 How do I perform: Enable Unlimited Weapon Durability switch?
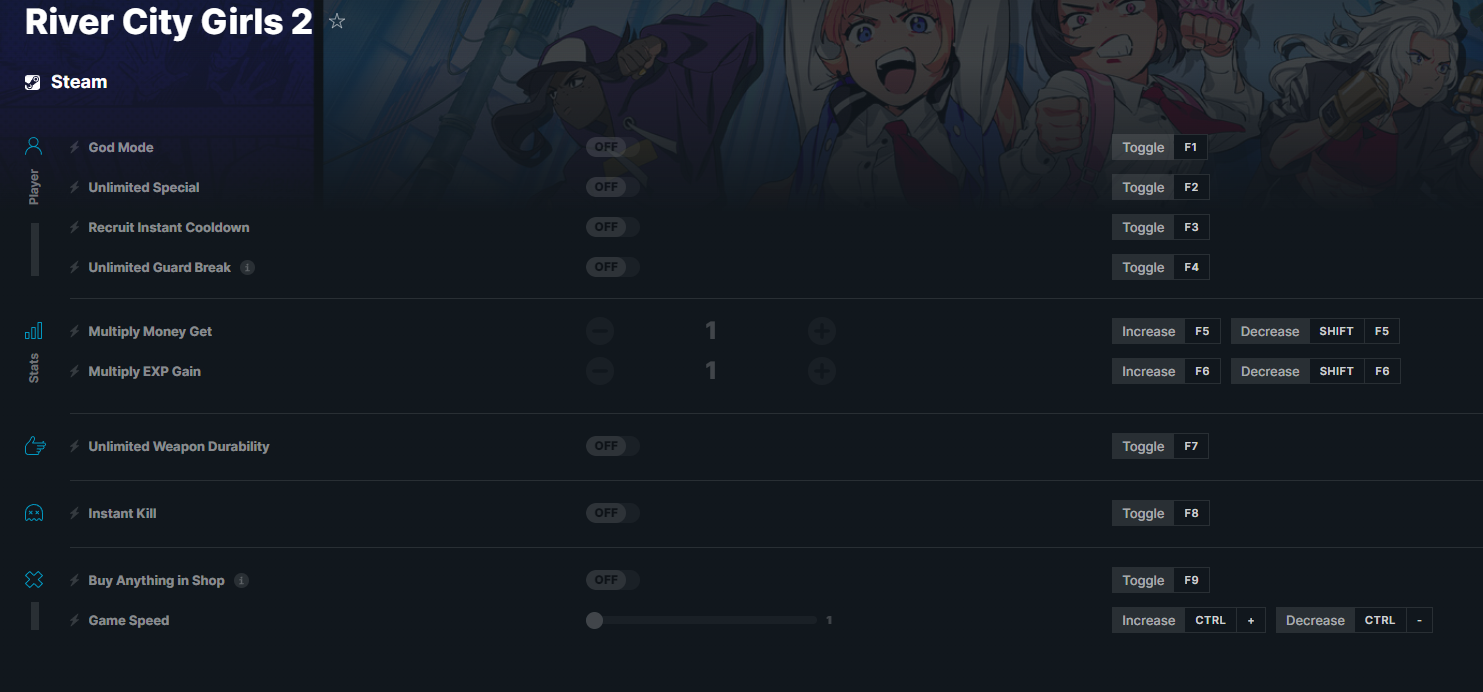612,446
